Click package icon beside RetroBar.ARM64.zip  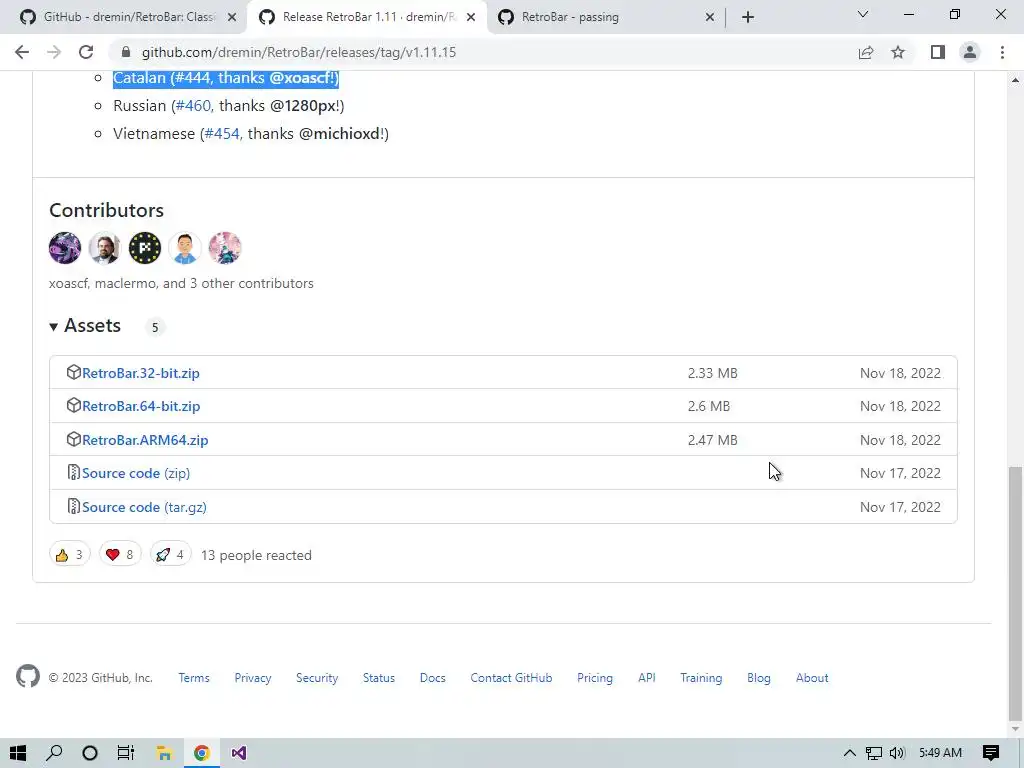pyautogui.click(x=73, y=440)
